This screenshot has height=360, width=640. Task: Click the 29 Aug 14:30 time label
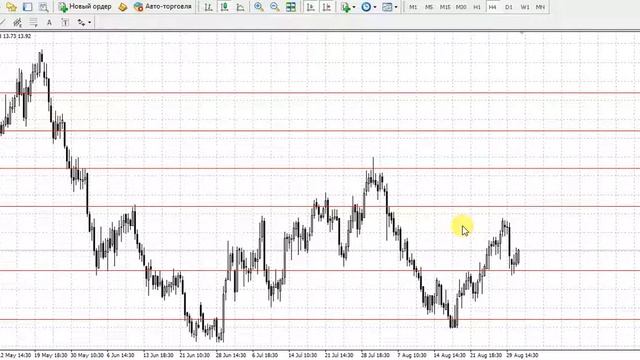[522, 355]
